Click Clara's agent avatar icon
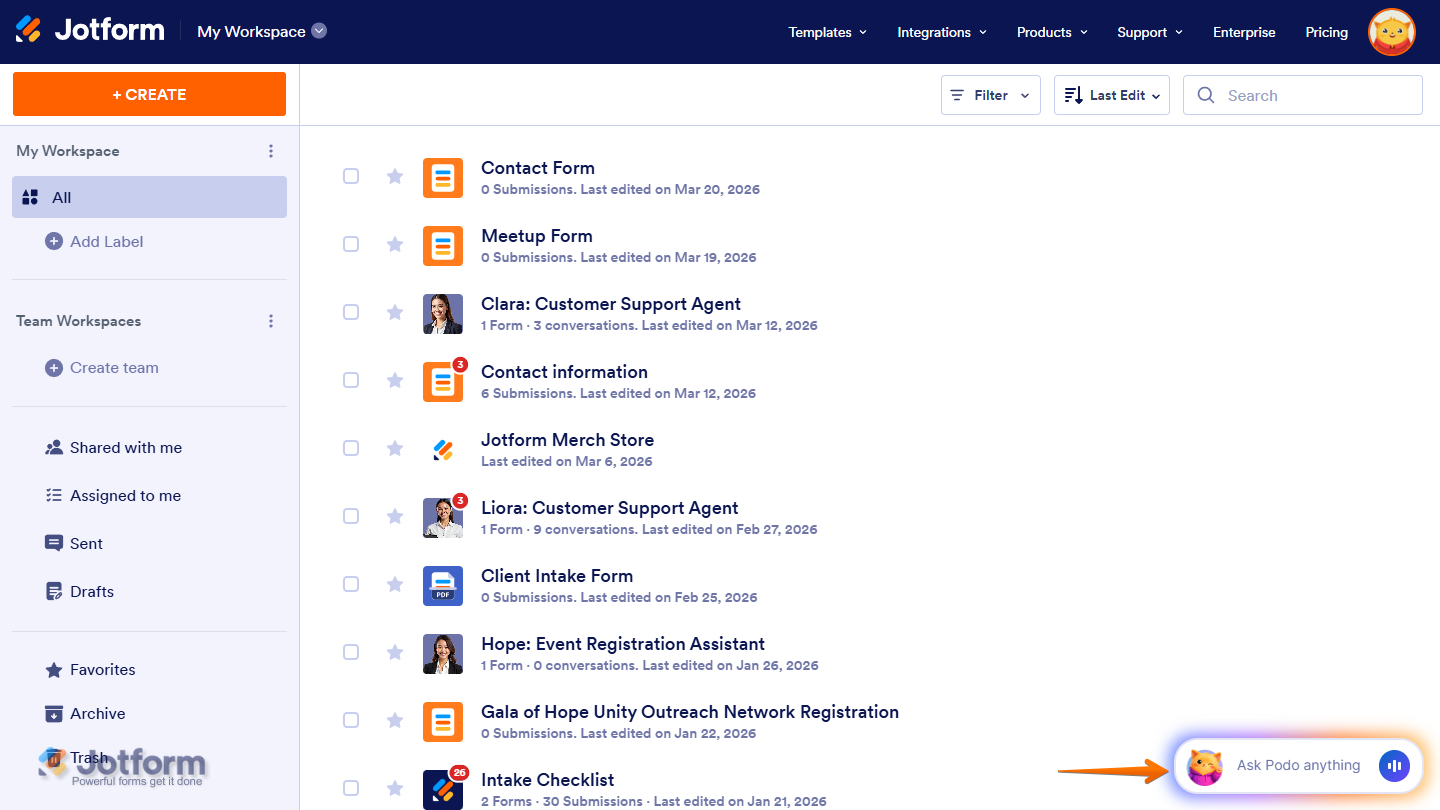Viewport: 1440px width, 810px height. pyautogui.click(x=443, y=313)
